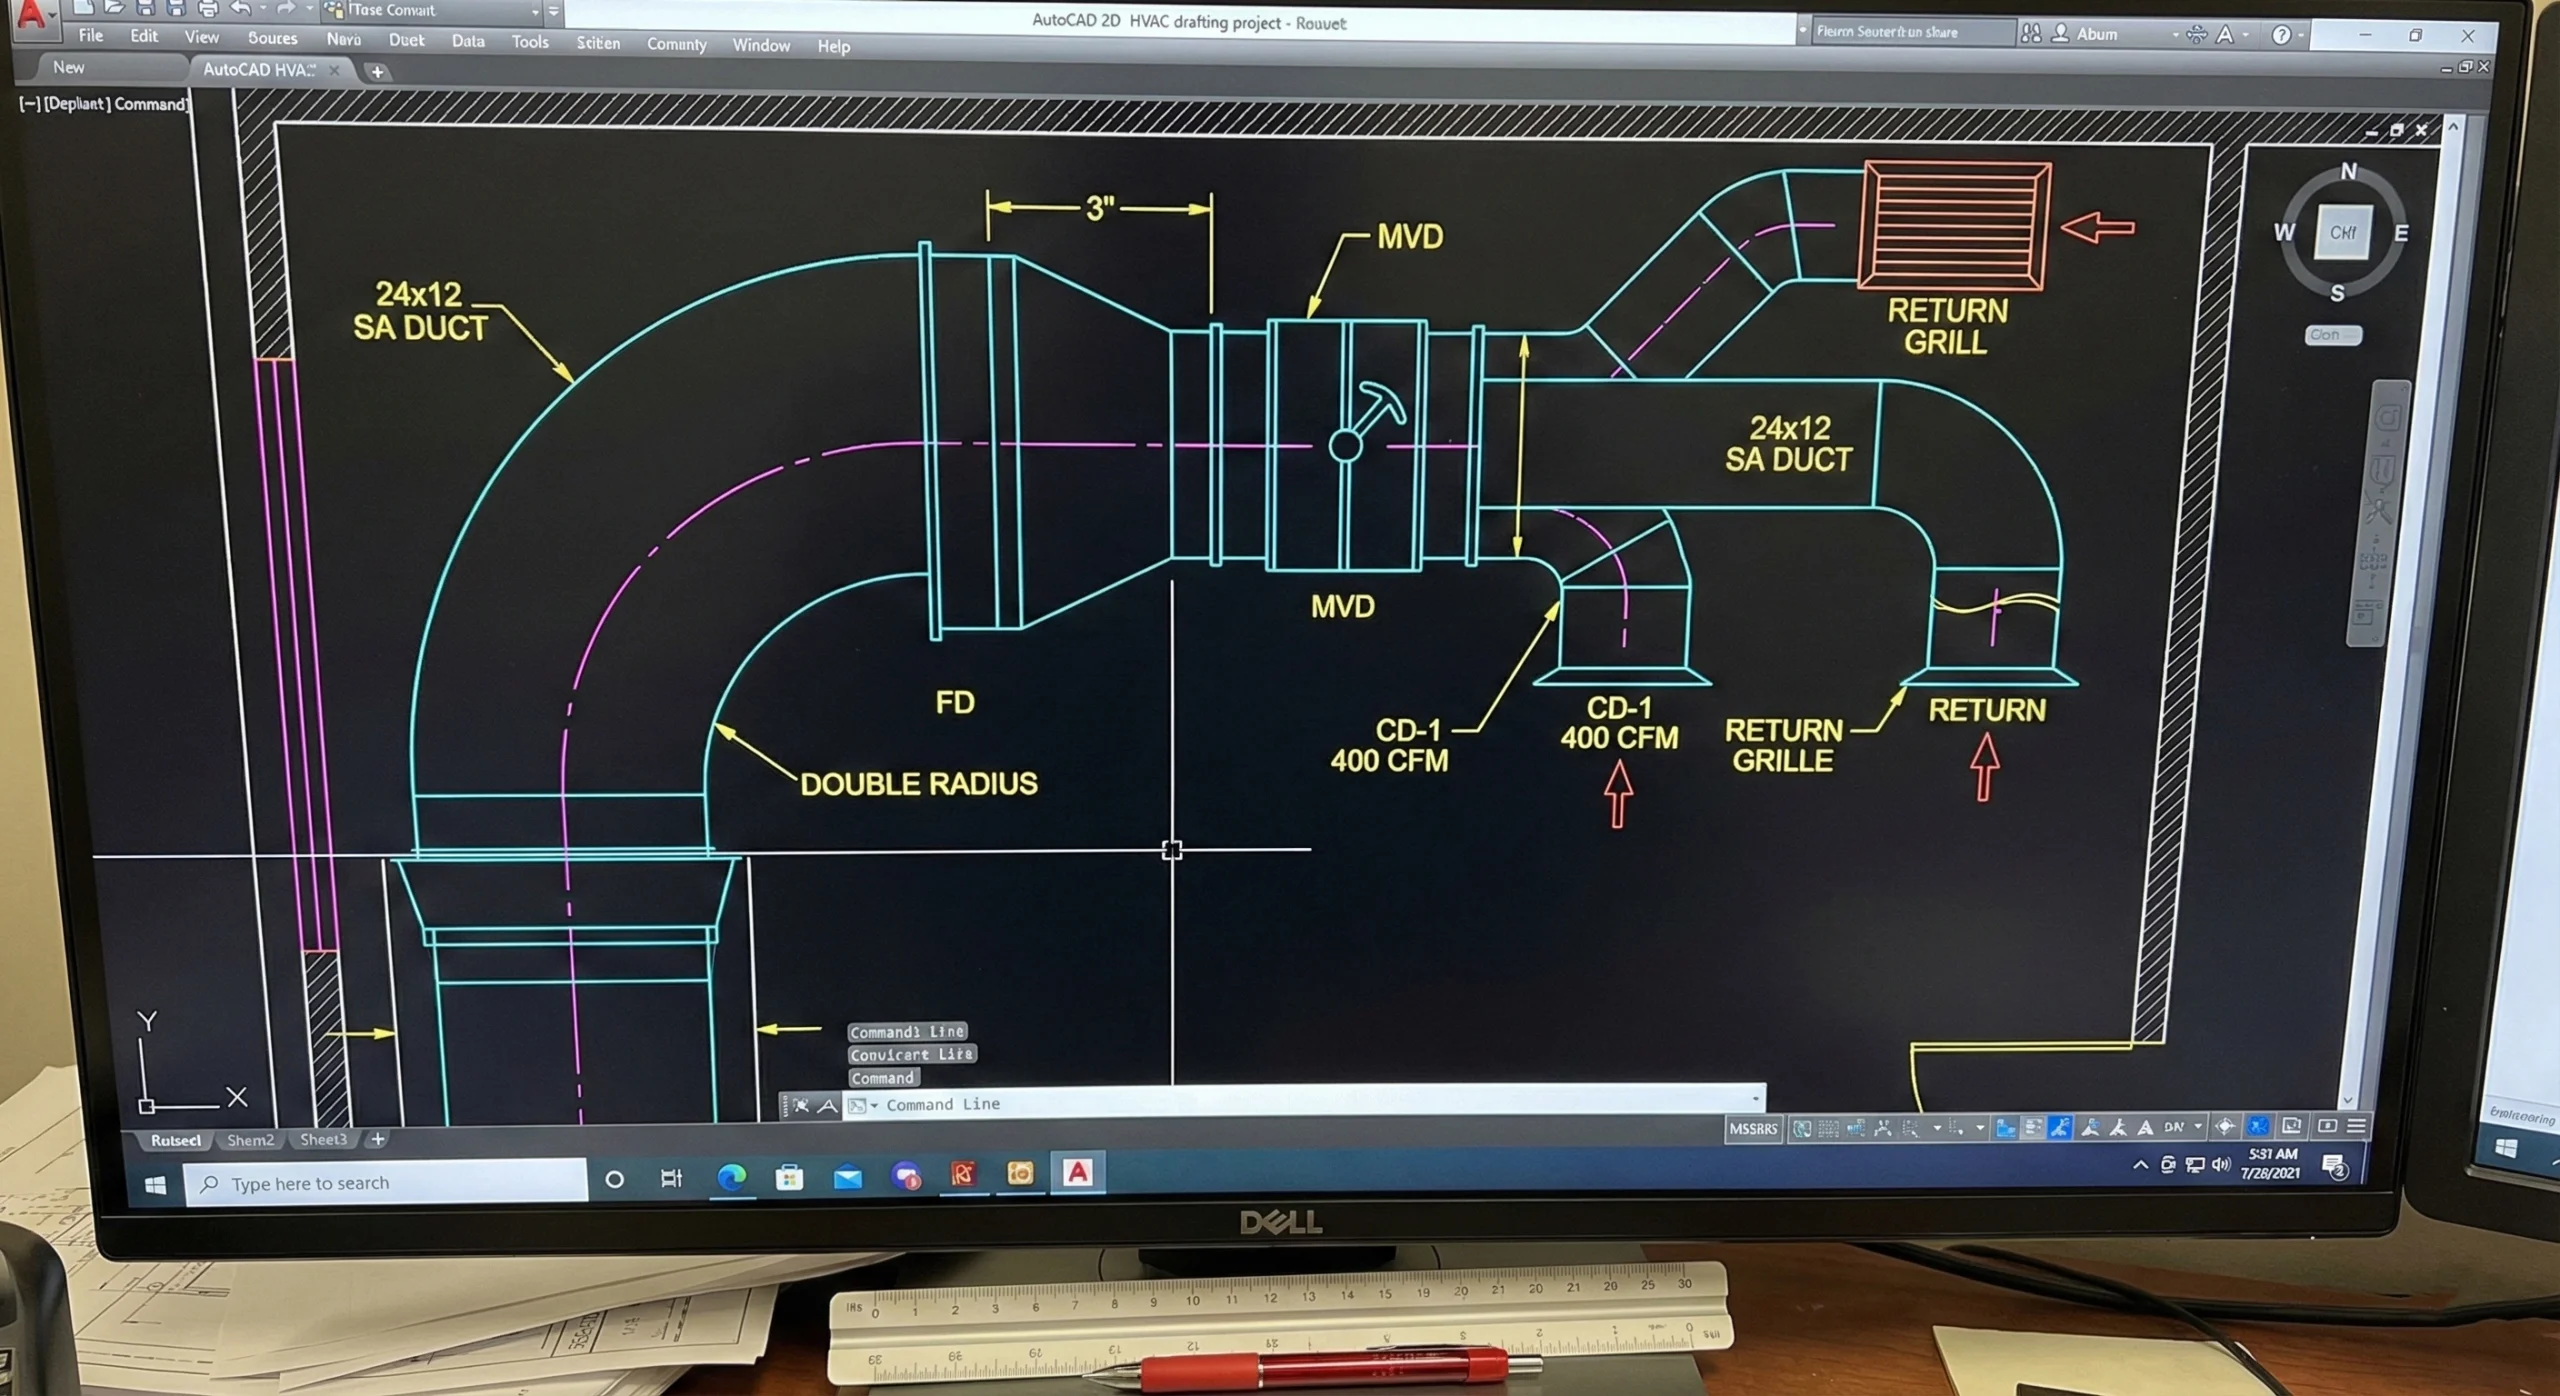Add a new drawing tab with plus

(x=377, y=72)
